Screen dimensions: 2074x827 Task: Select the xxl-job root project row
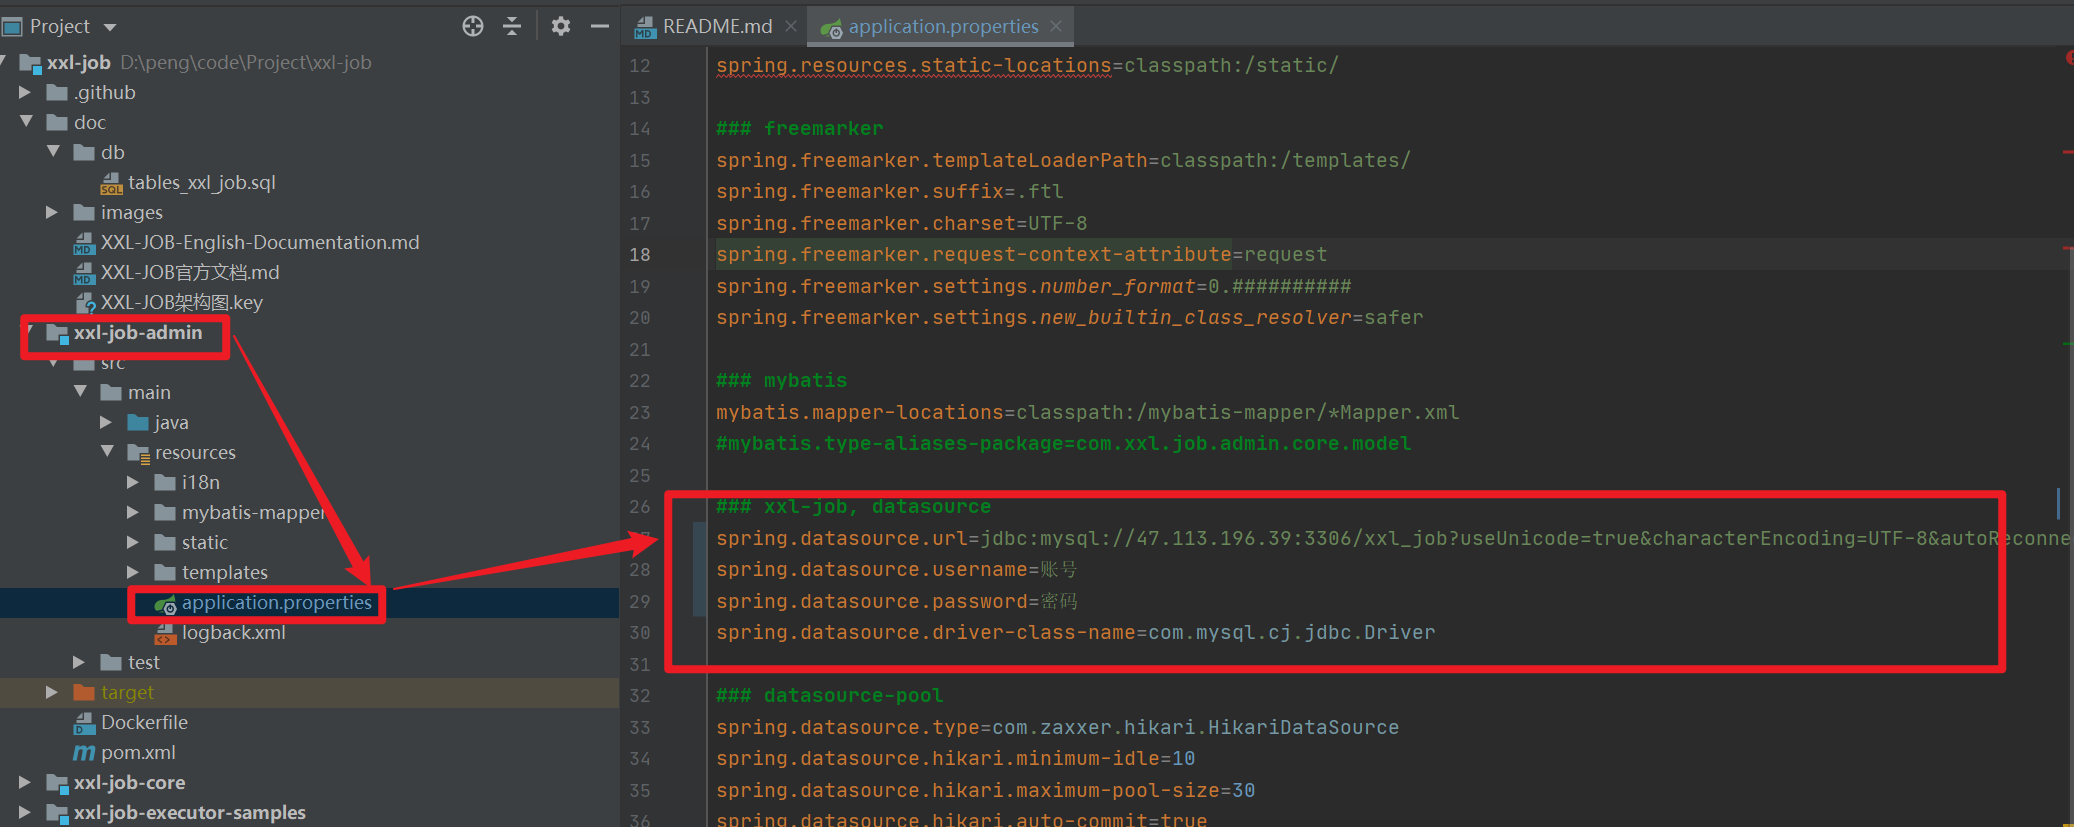coord(309,62)
